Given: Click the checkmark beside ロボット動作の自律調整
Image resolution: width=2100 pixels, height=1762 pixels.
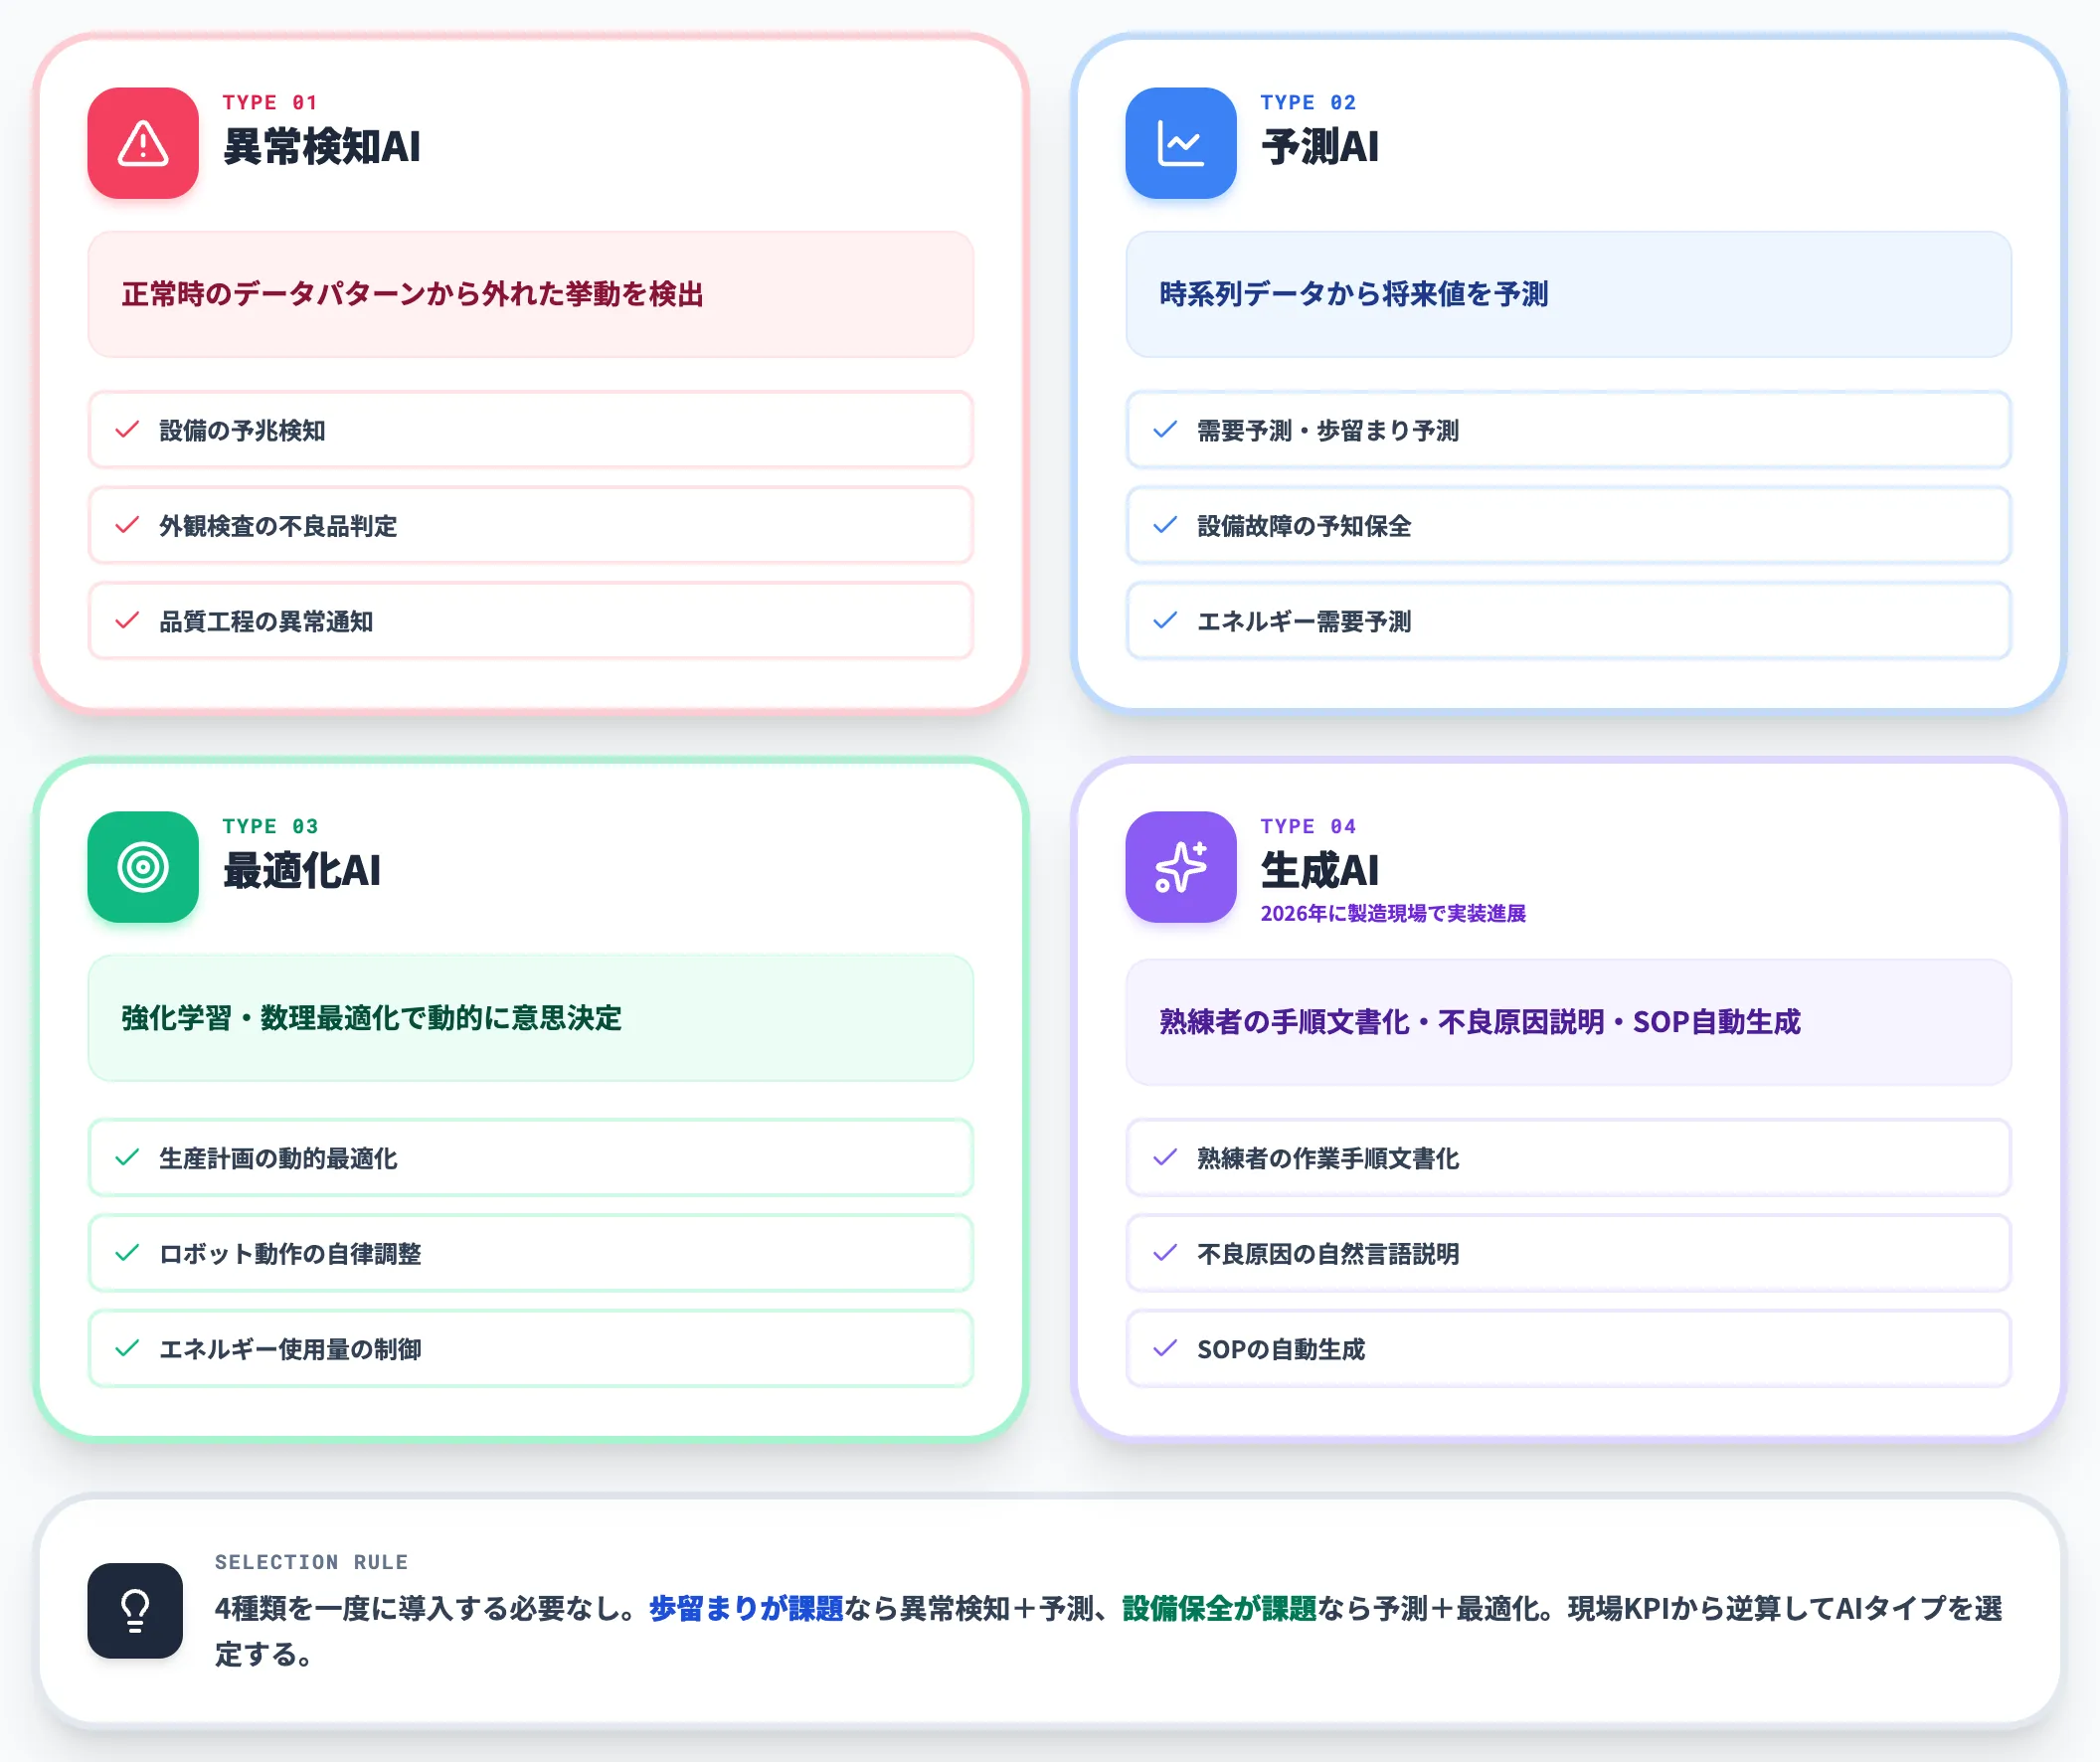Looking at the screenshot, I should [127, 1254].
